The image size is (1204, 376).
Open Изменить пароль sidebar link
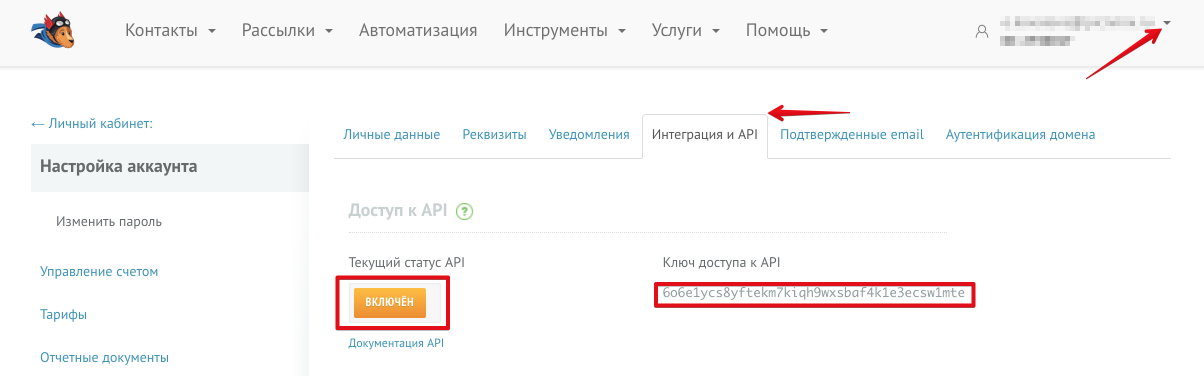(x=109, y=222)
